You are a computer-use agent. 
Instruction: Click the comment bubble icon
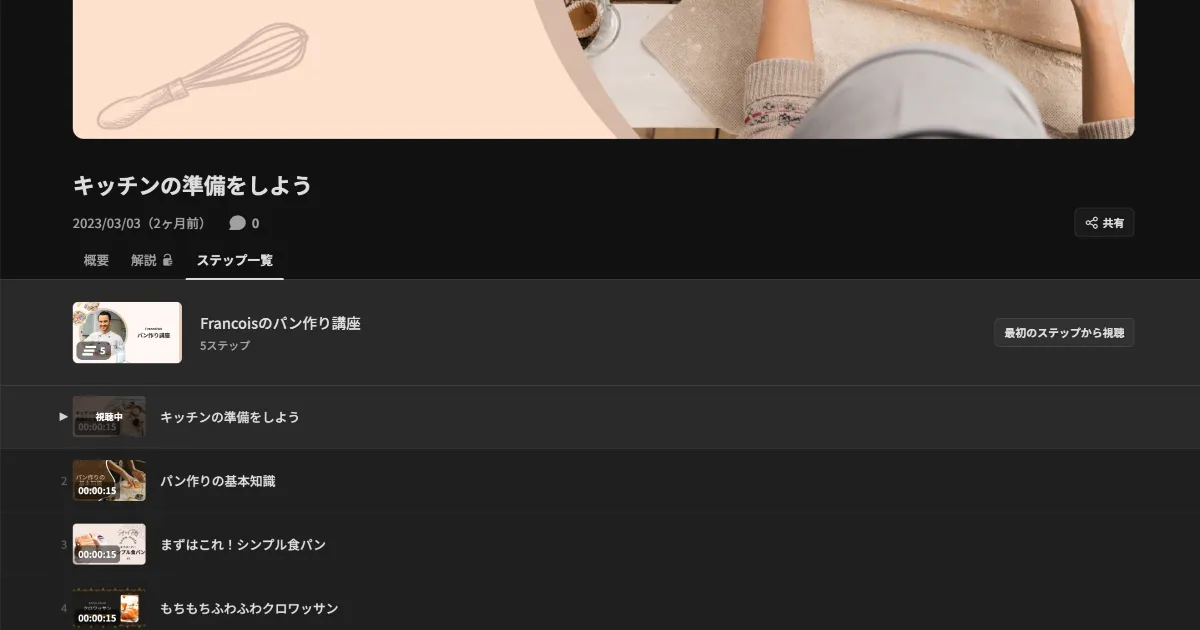[237, 223]
